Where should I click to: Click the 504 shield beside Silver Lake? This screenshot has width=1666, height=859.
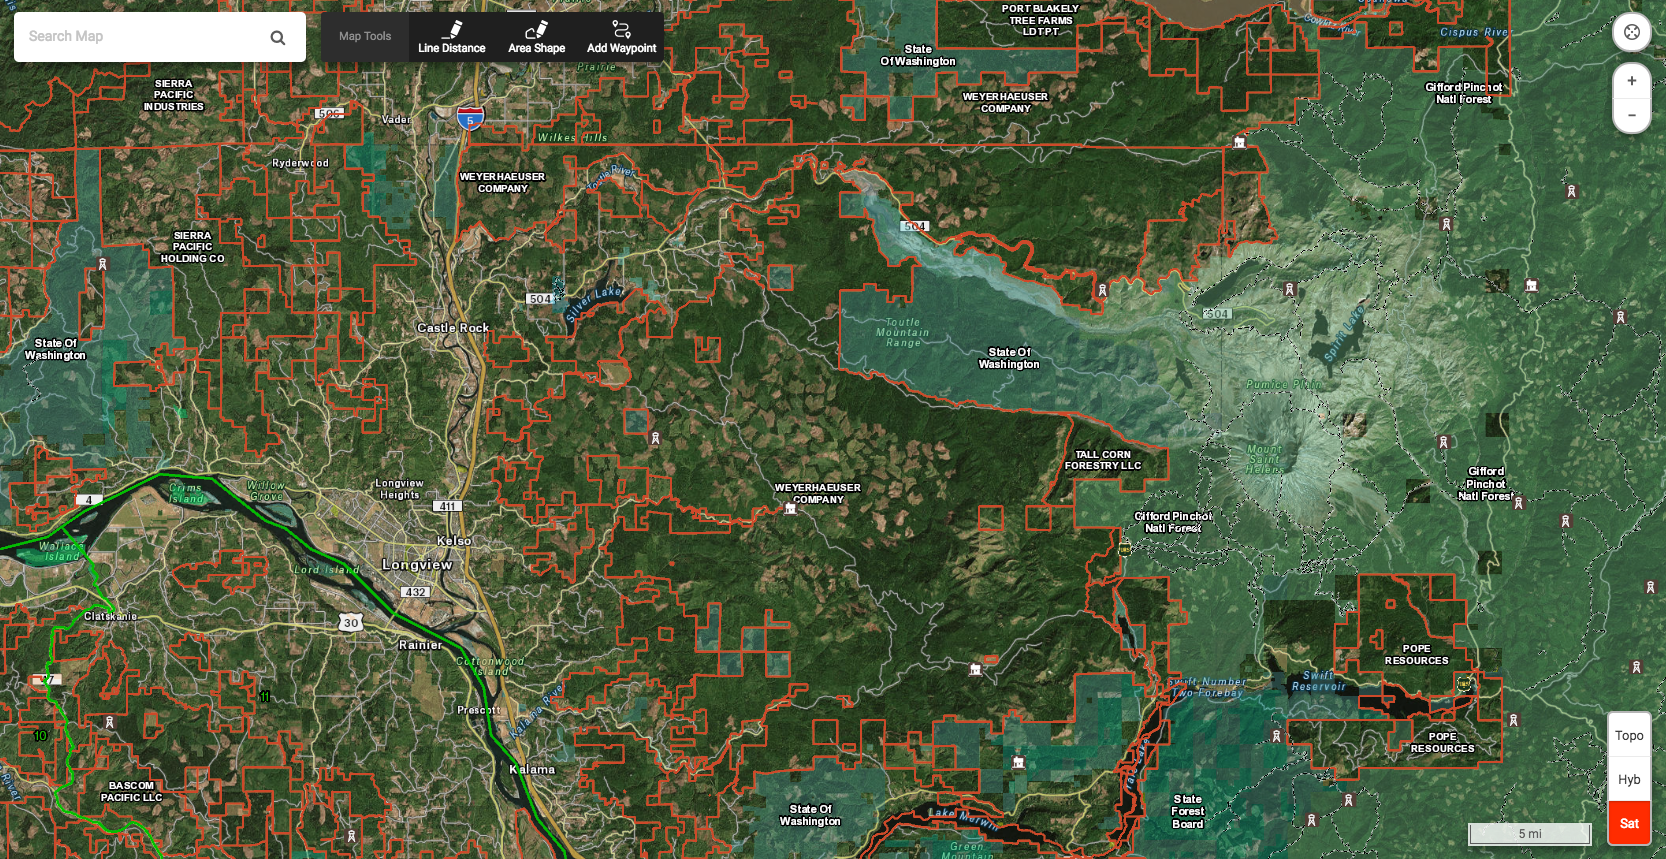(540, 299)
